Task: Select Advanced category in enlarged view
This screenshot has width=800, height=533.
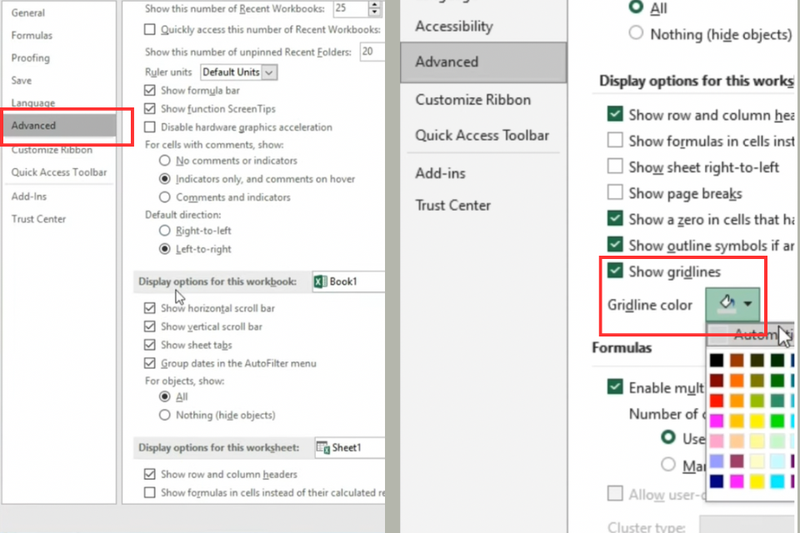Action: click(483, 62)
